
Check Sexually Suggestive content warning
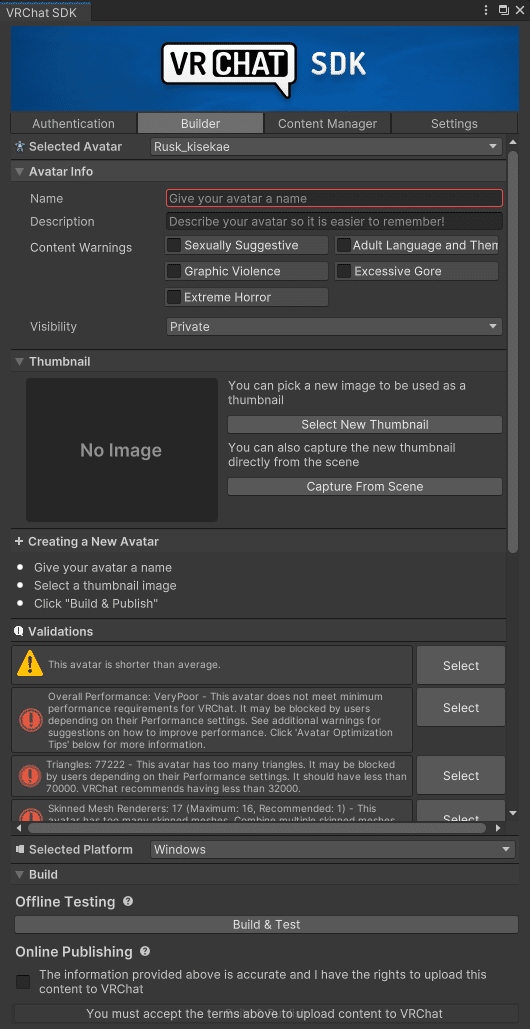click(x=174, y=245)
